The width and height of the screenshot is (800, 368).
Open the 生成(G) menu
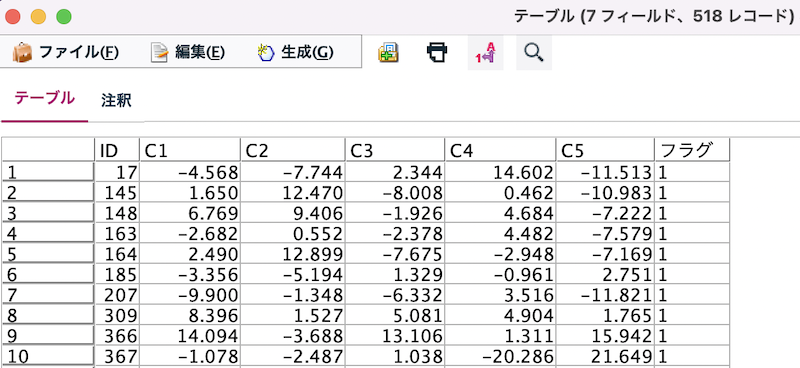pos(295,52)
